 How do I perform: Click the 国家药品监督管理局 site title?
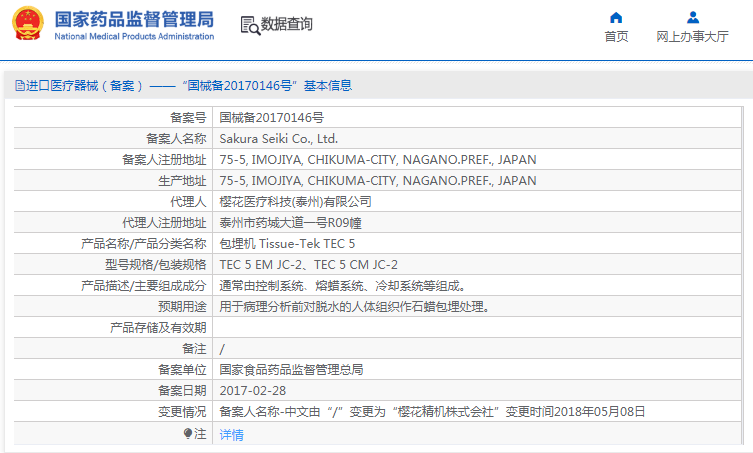(x=134, y=18)
